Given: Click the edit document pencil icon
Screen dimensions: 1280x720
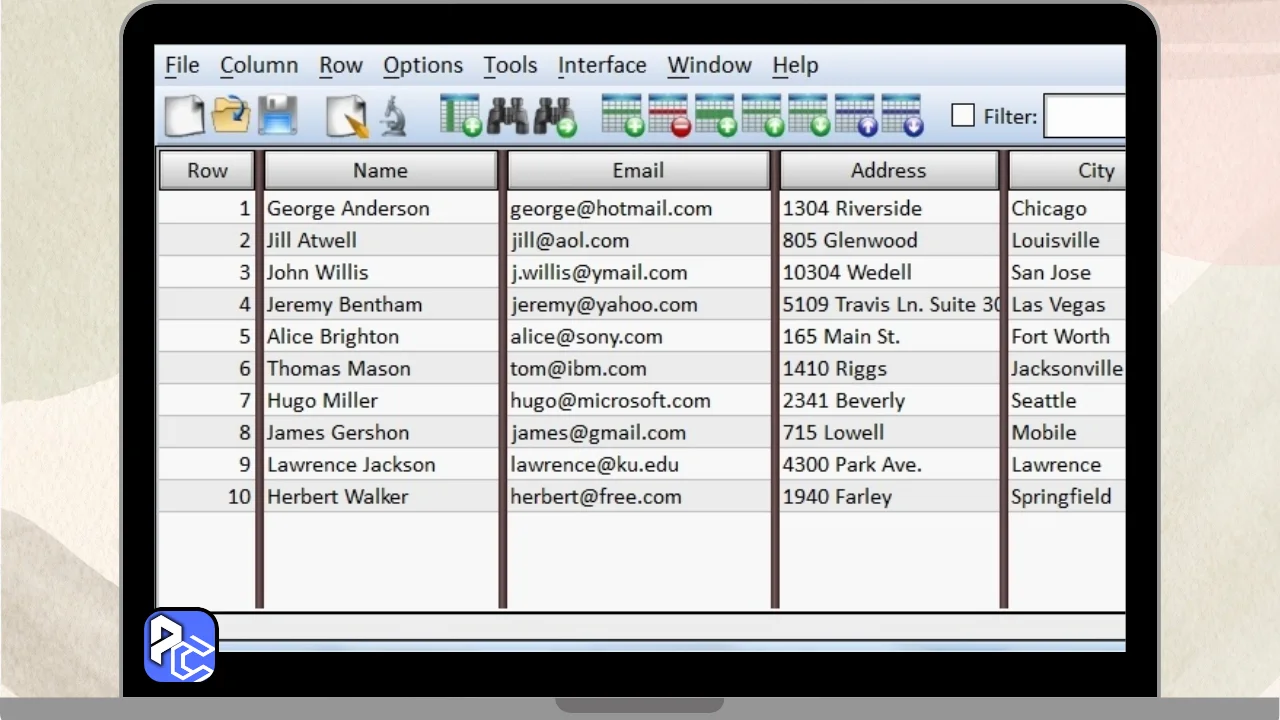Looking at the screenshot, I should 347,116.
